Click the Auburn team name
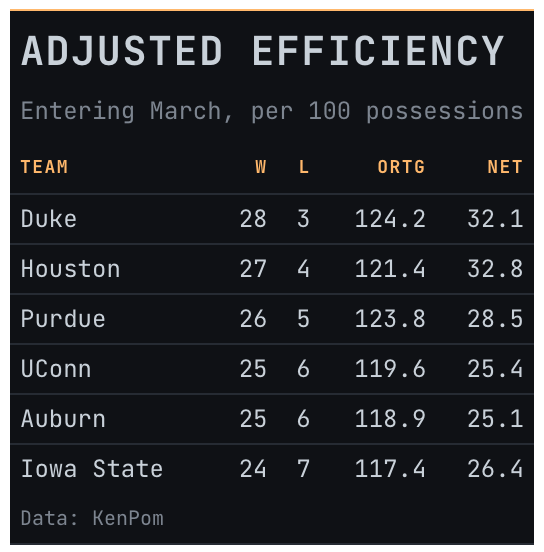This screenshot has width=544, height=552. (63, 419)
